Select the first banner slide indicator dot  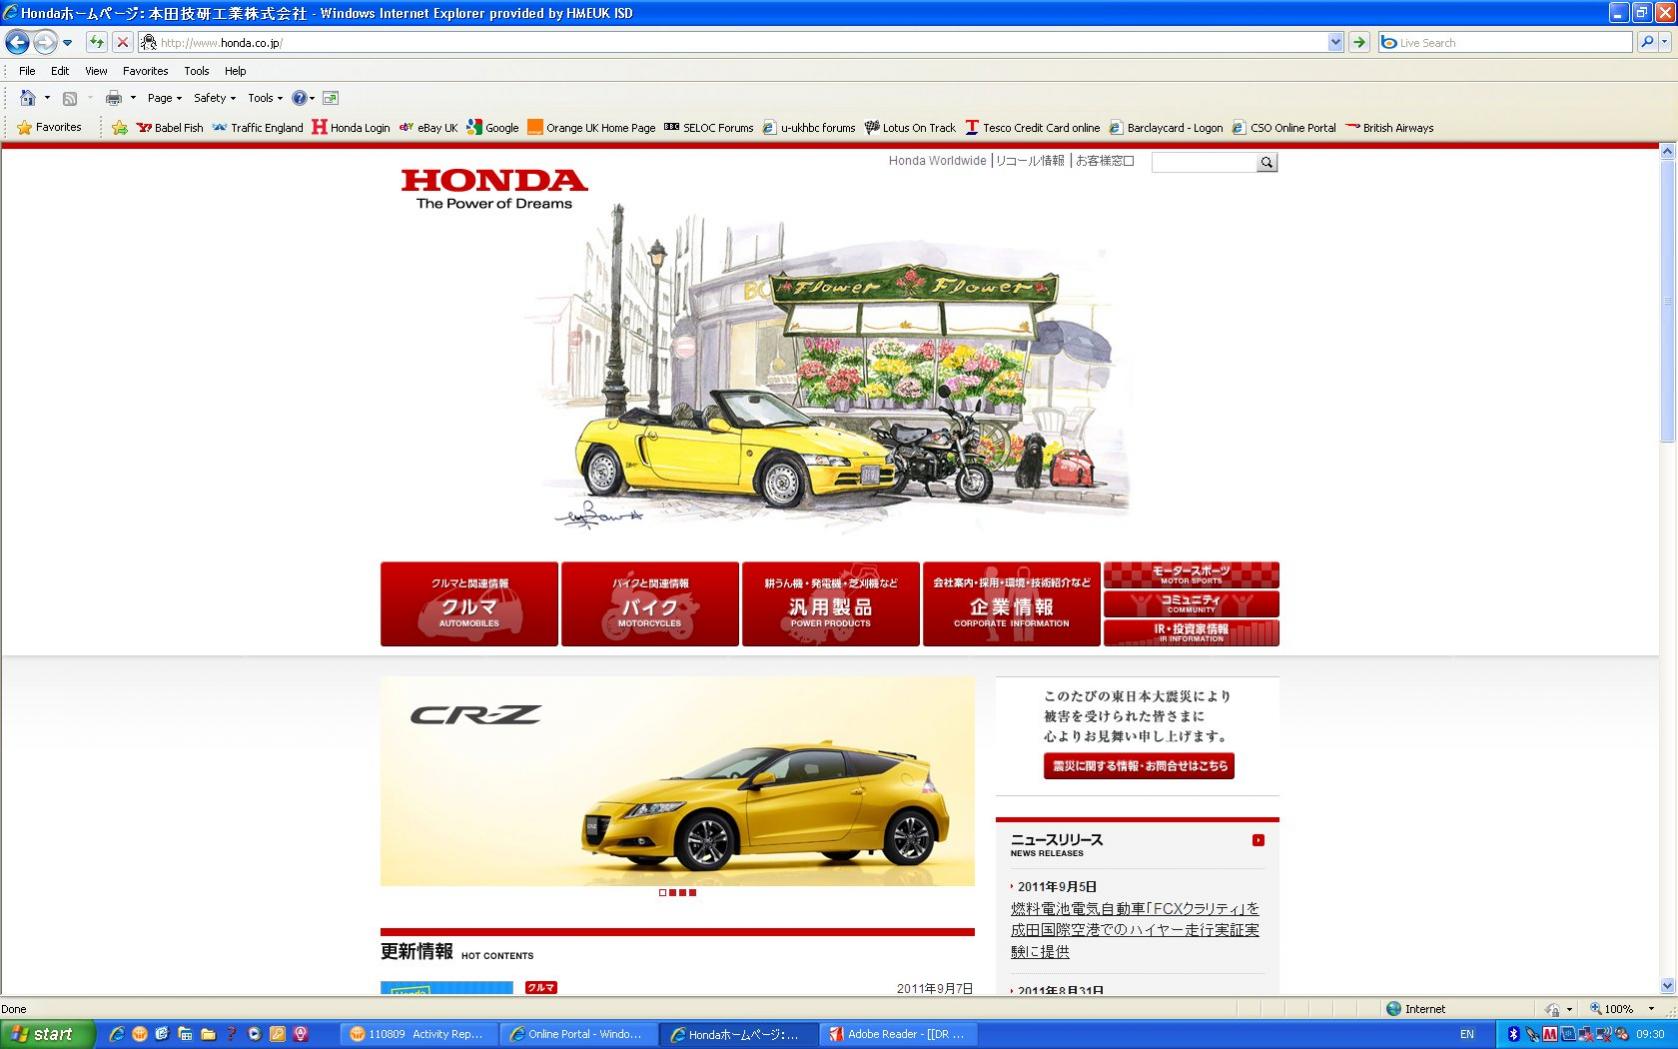662,892
